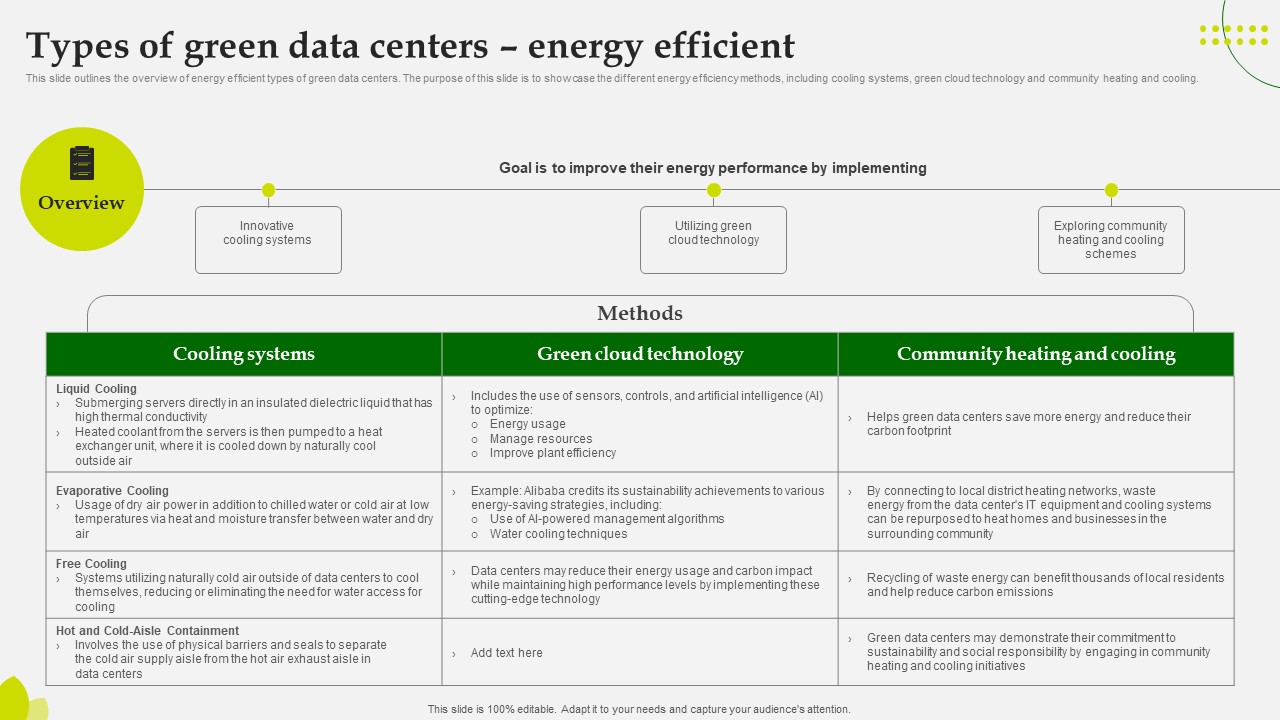Viewport: 1280px width, 720px height.
Task: Select 'Exploring community heating and cooling schemes' box
Action: pos(1111,240)
